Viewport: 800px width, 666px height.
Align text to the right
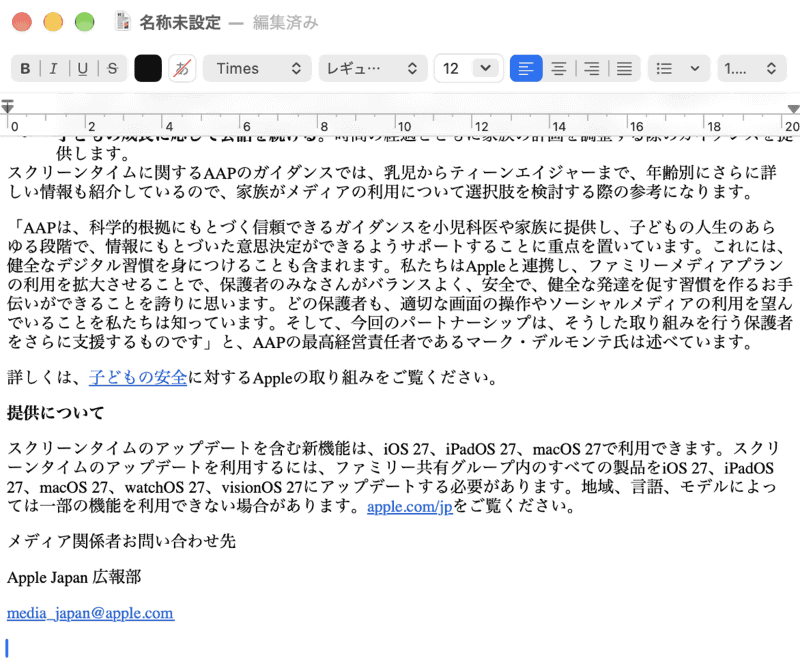pyautogui.click(x=591, y=68)
